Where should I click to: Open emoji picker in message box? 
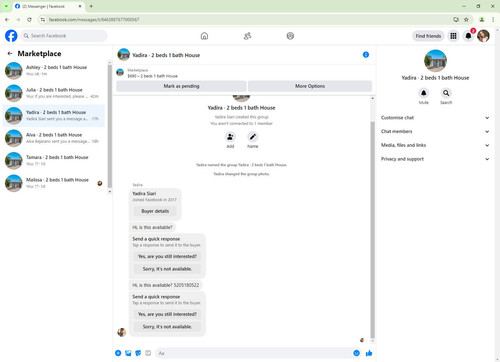356,353
